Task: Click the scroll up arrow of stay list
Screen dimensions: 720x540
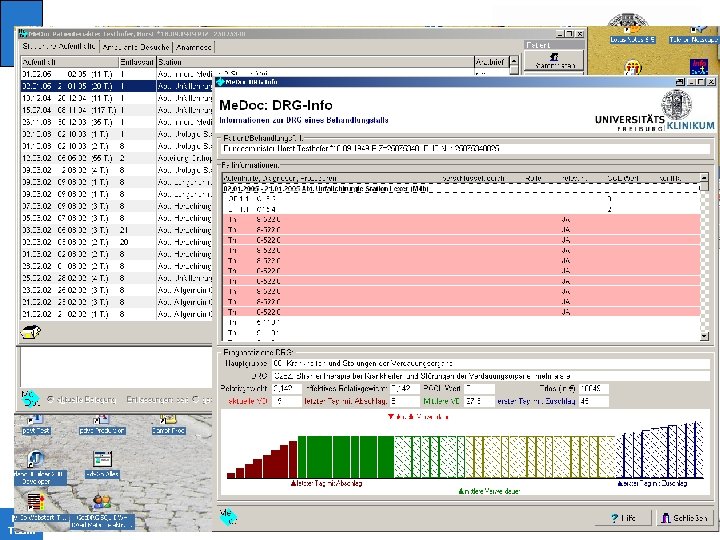Action: [x=514, y=61]
